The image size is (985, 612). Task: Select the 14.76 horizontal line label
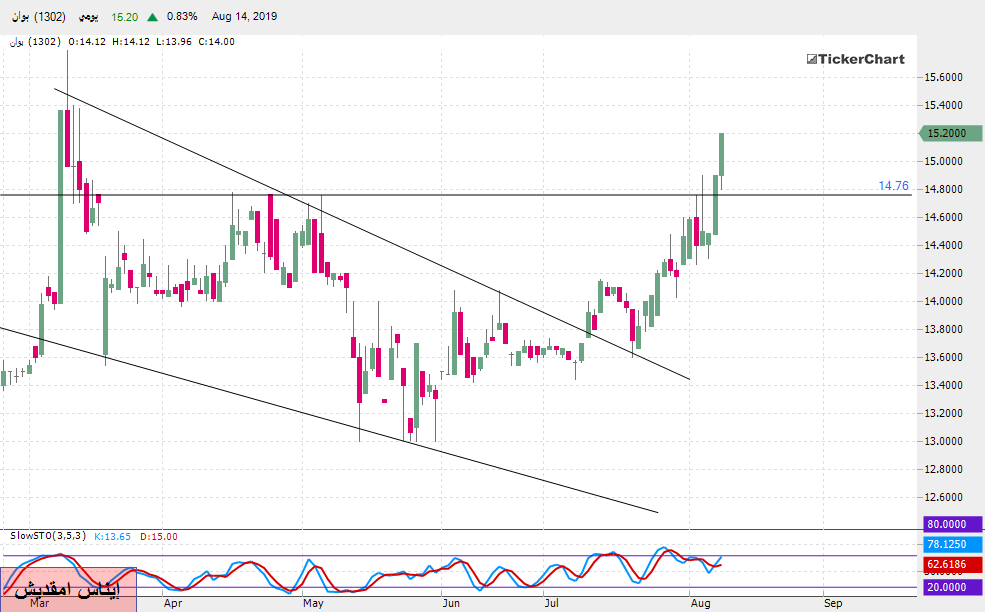click(x=893, y=185)
